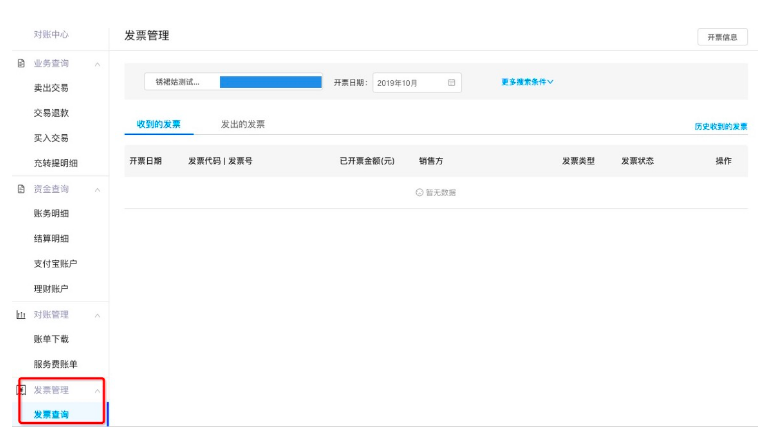Open the calendar icon in 开票日期 field
Screen dimensions: 764x431
(x=451, y=83)
